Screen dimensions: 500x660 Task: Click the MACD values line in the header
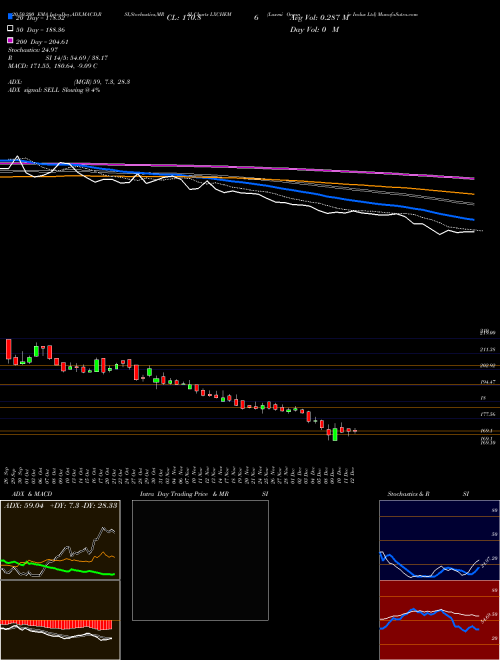click(x=53, y=66)
